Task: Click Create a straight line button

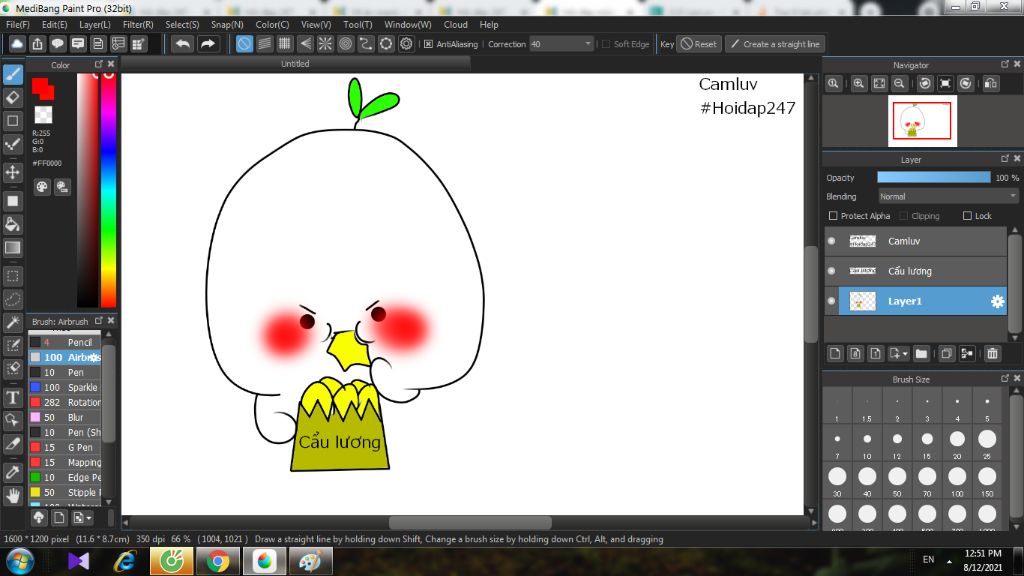Action: 775,44
